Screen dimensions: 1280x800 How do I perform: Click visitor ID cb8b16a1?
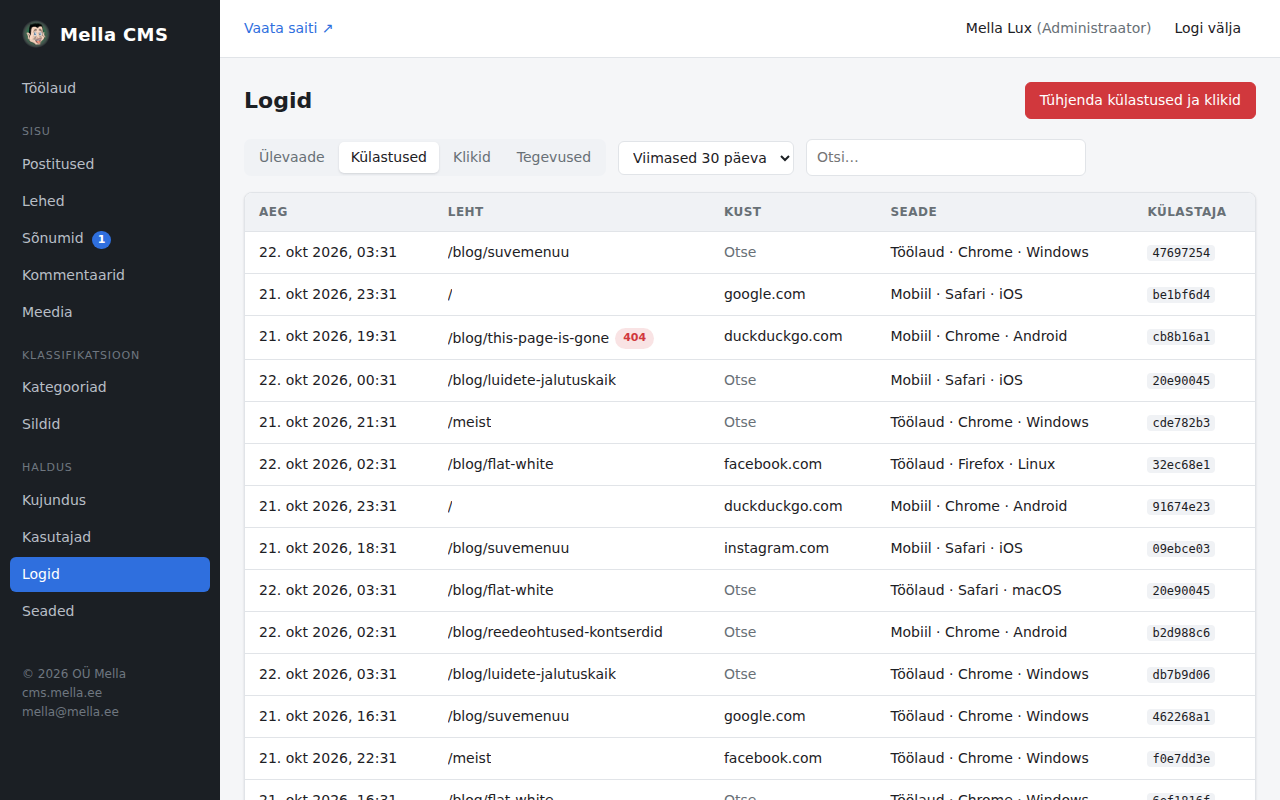pyautogui.click(x=1181, y=337)
